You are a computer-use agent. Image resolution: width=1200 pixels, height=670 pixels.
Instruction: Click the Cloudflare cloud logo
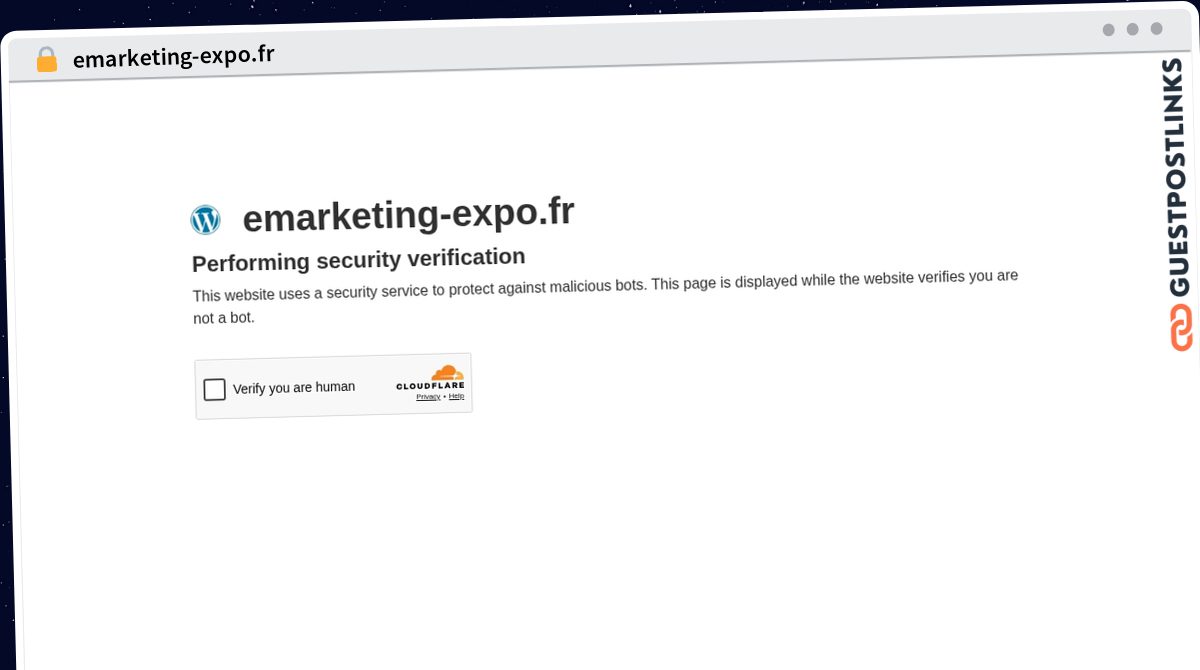447,373
